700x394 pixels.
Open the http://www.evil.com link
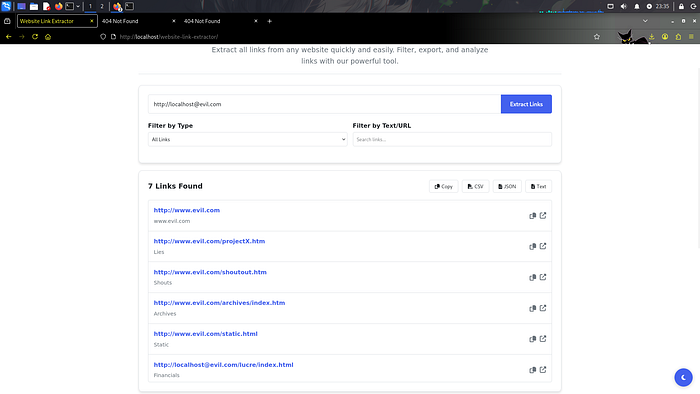[187, 210]
